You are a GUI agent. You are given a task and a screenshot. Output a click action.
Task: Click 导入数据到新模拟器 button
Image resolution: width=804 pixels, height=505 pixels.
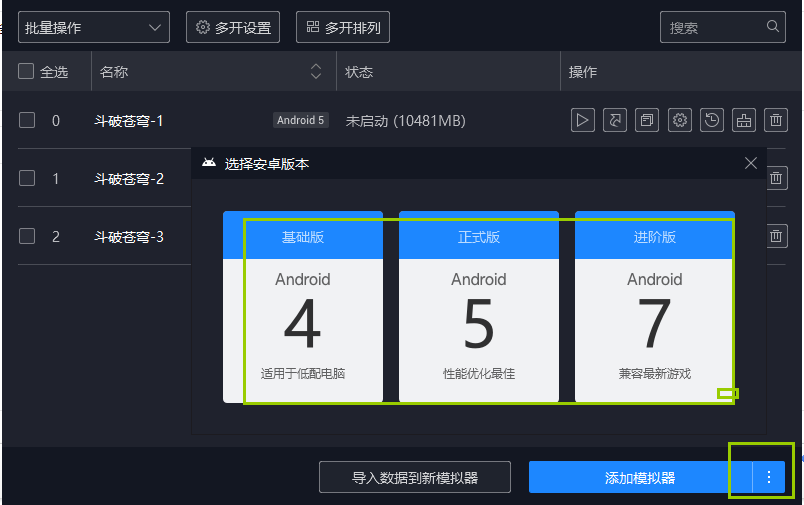415,477
